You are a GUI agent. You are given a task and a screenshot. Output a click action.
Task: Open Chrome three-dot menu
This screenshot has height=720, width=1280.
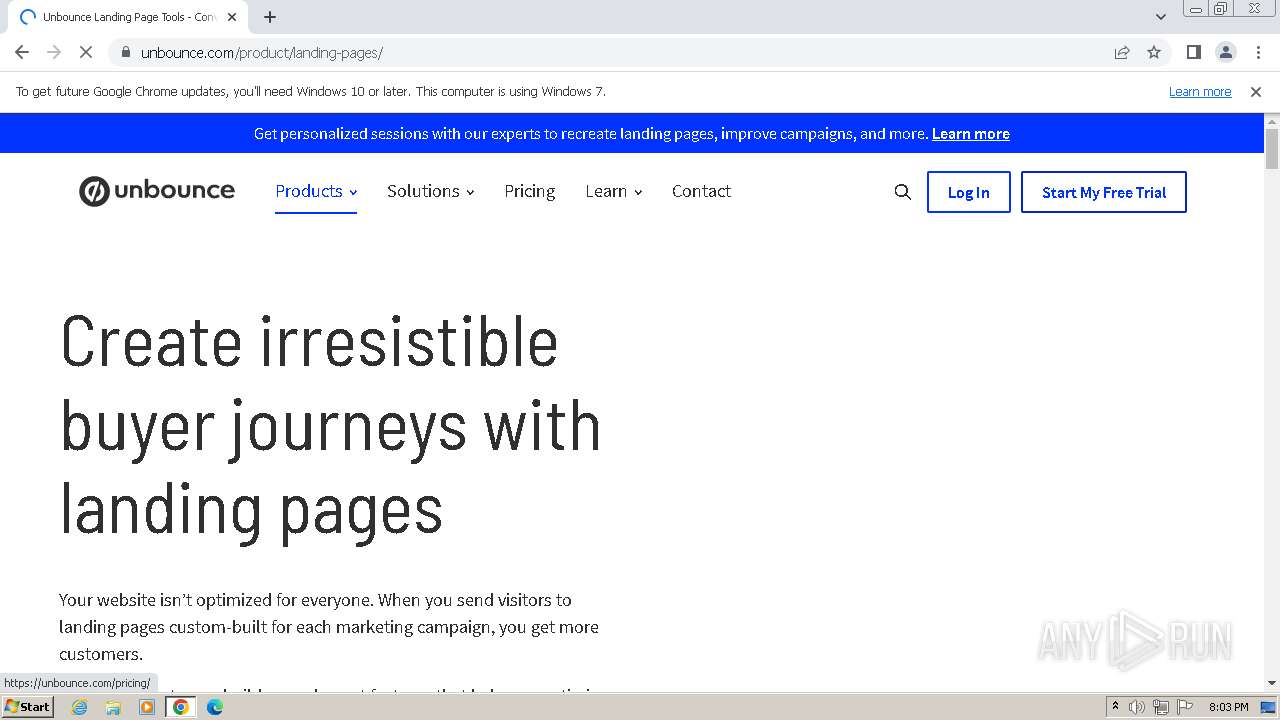1258,52
